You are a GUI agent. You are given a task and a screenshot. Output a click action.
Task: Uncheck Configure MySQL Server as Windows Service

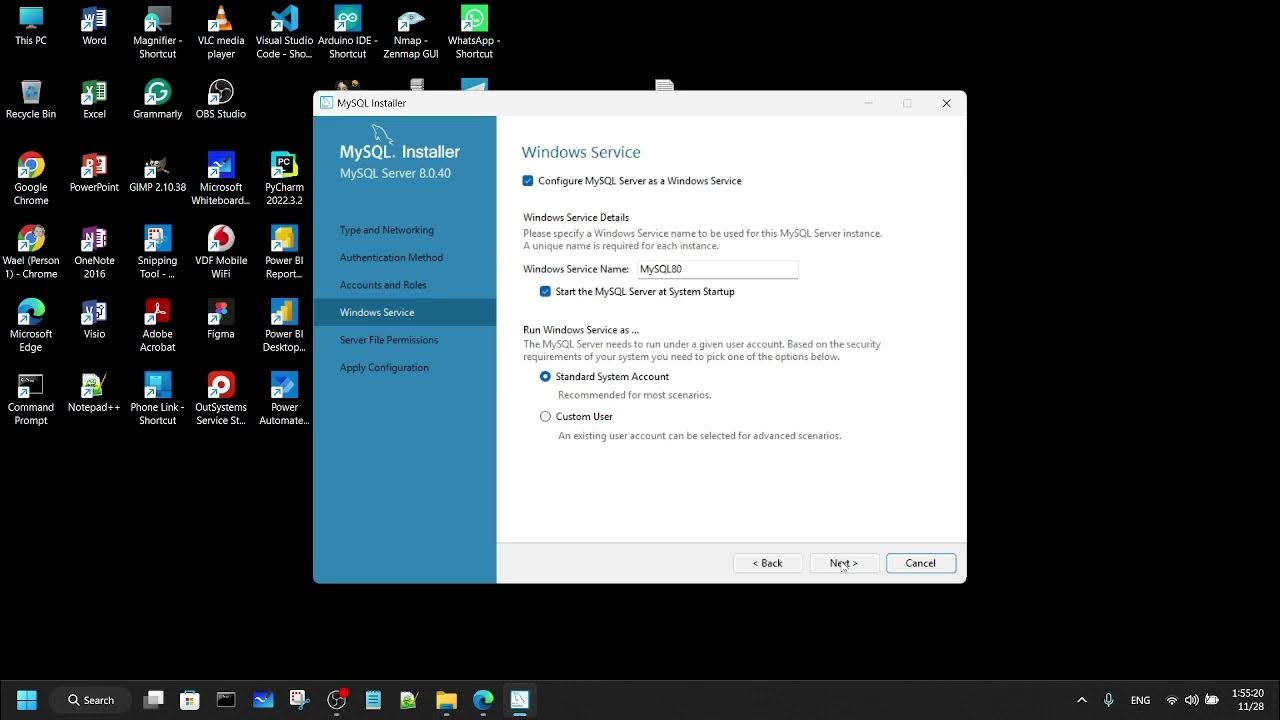click(528, 181)
